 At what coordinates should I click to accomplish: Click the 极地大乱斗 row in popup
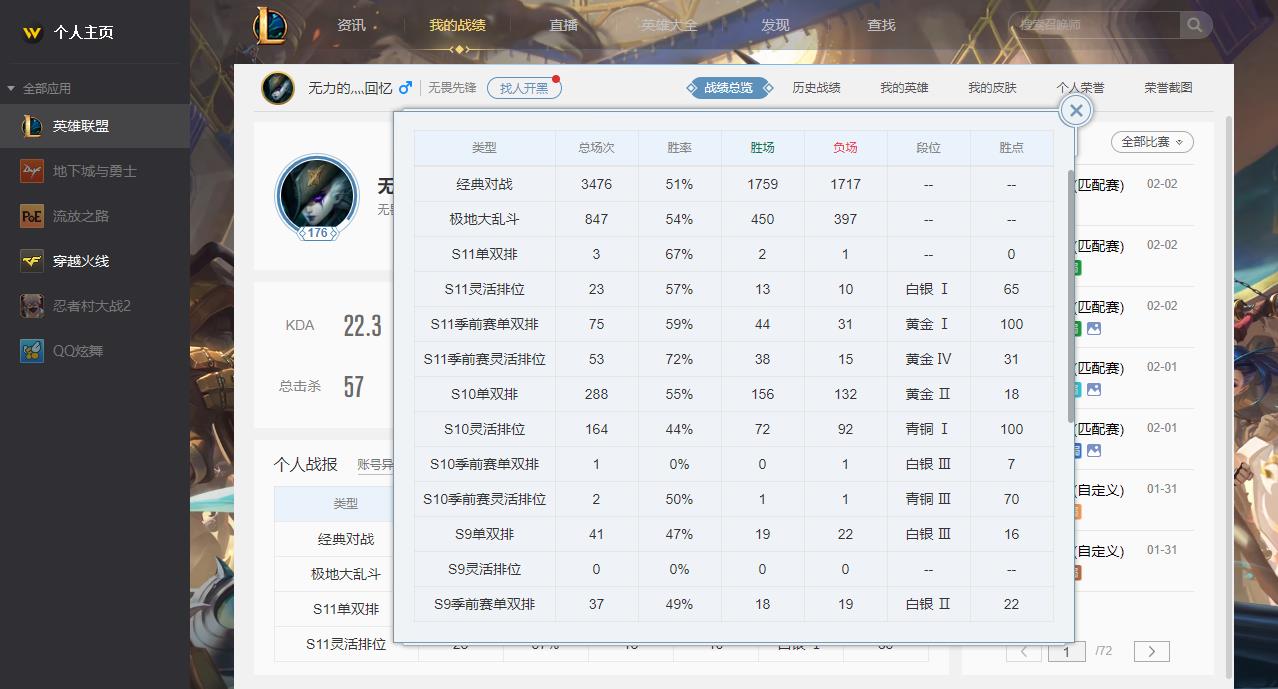tap(733, 219)
